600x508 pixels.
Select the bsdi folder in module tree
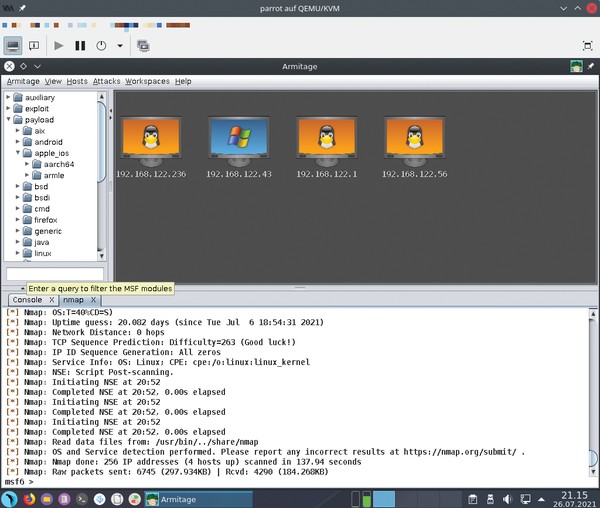point(36,197)
